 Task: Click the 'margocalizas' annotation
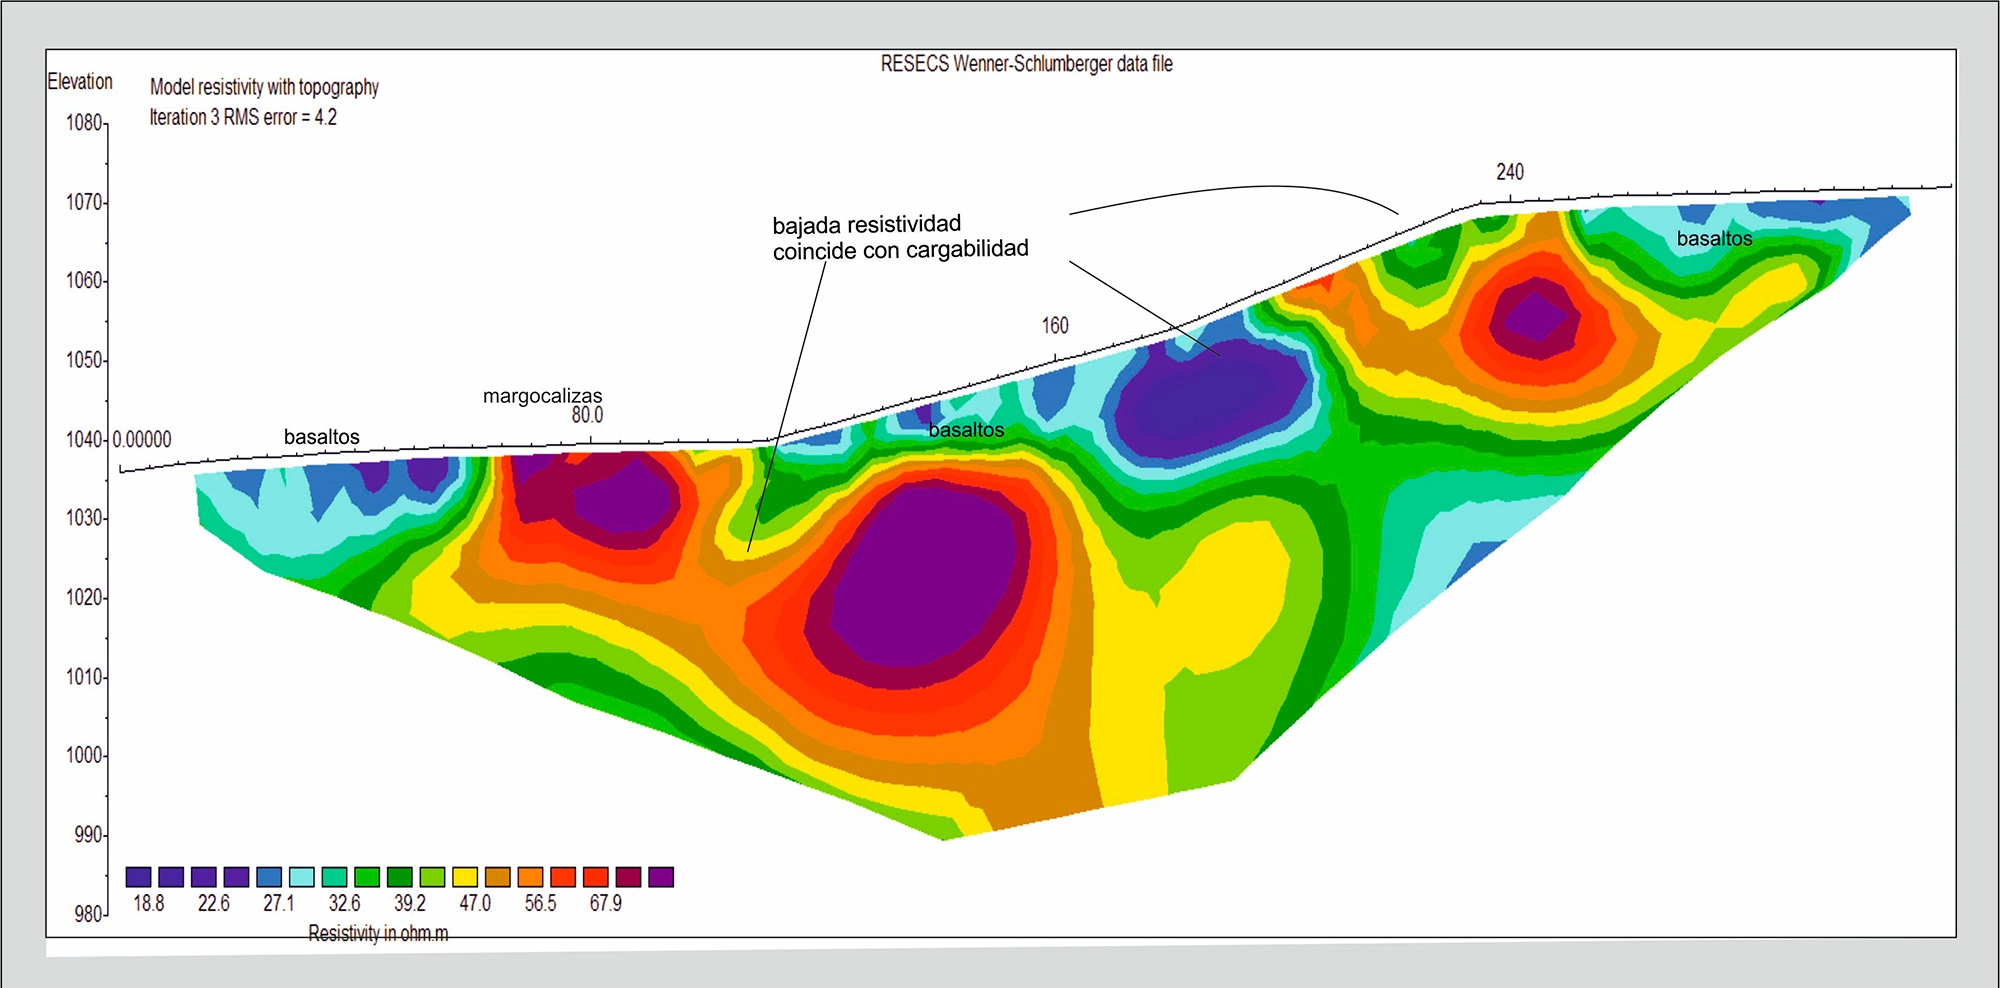tap(543, 396)
